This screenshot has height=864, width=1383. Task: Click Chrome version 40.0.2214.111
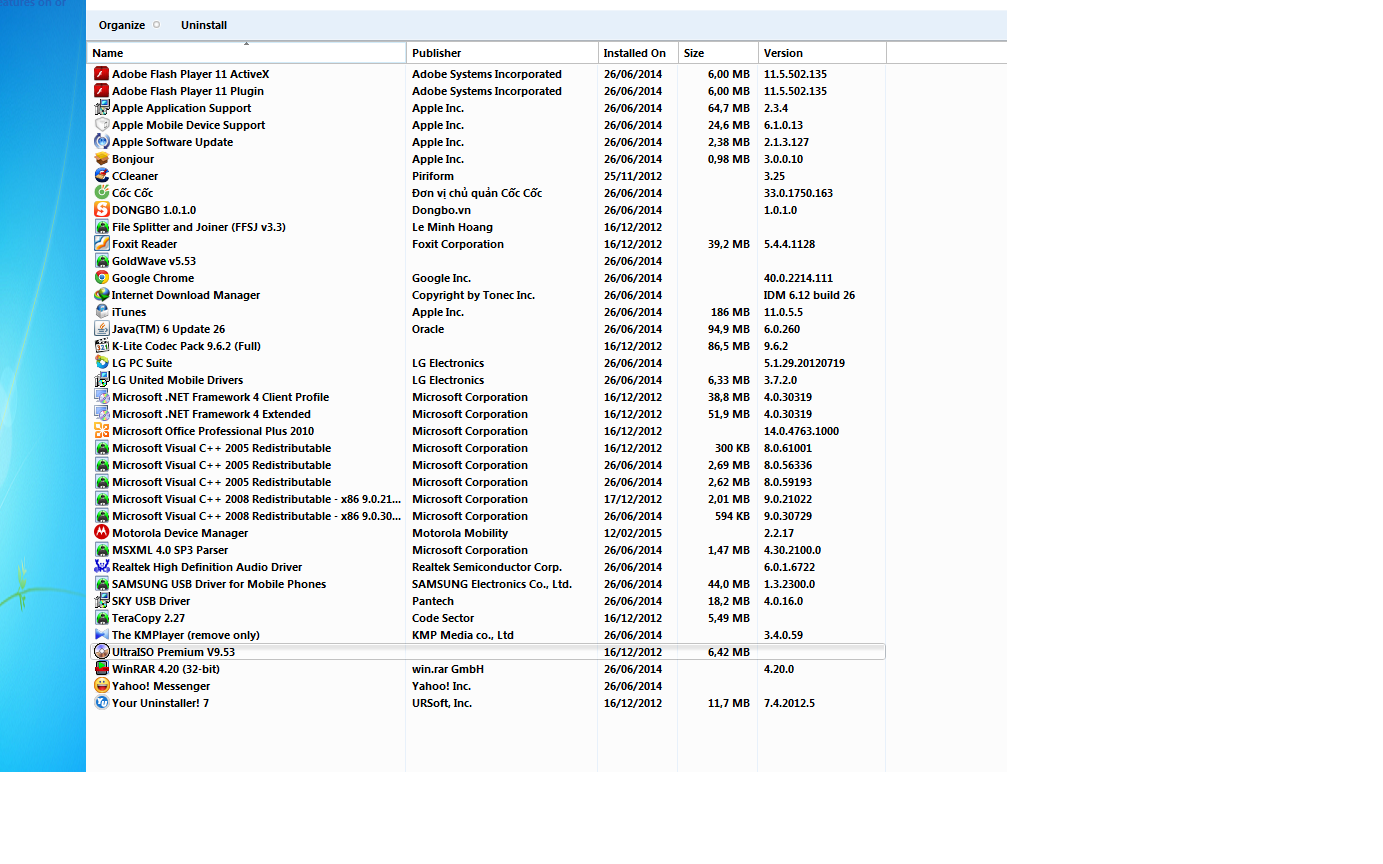(x=798, y=278)
